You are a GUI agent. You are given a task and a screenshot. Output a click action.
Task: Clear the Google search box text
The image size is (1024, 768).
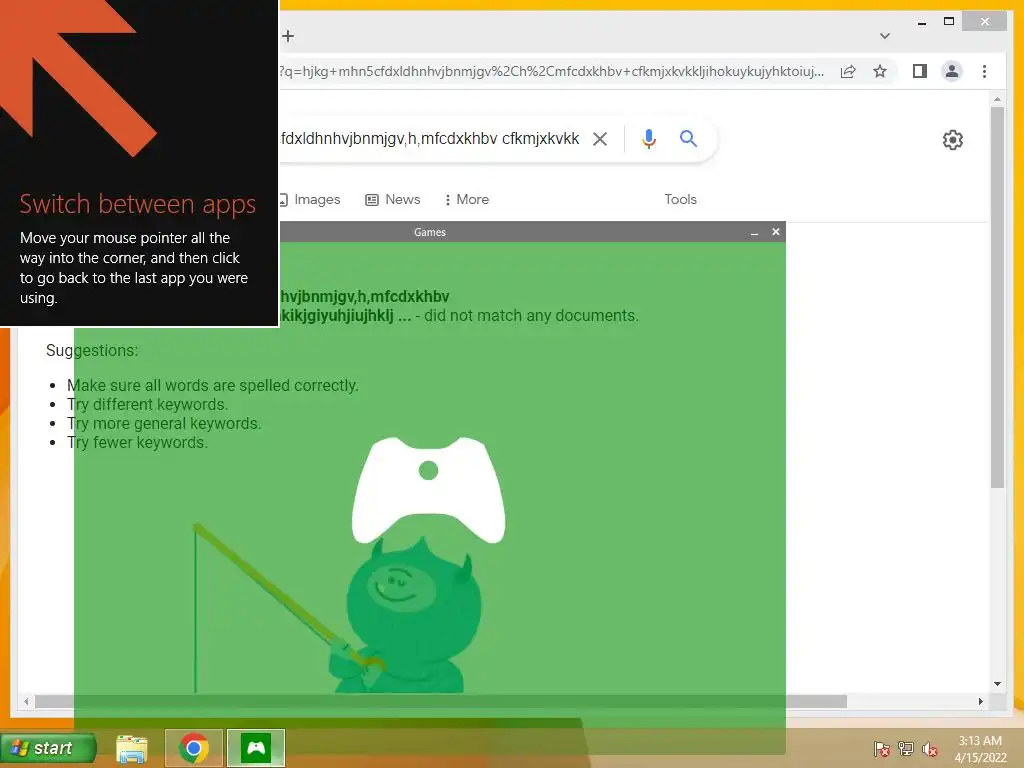[x=600, y=138]
